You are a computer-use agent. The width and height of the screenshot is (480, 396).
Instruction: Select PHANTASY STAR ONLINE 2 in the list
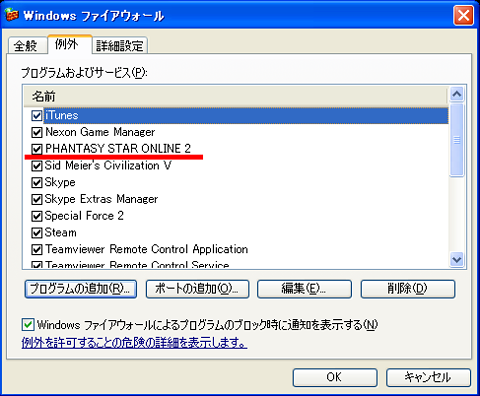coord(118,148)
